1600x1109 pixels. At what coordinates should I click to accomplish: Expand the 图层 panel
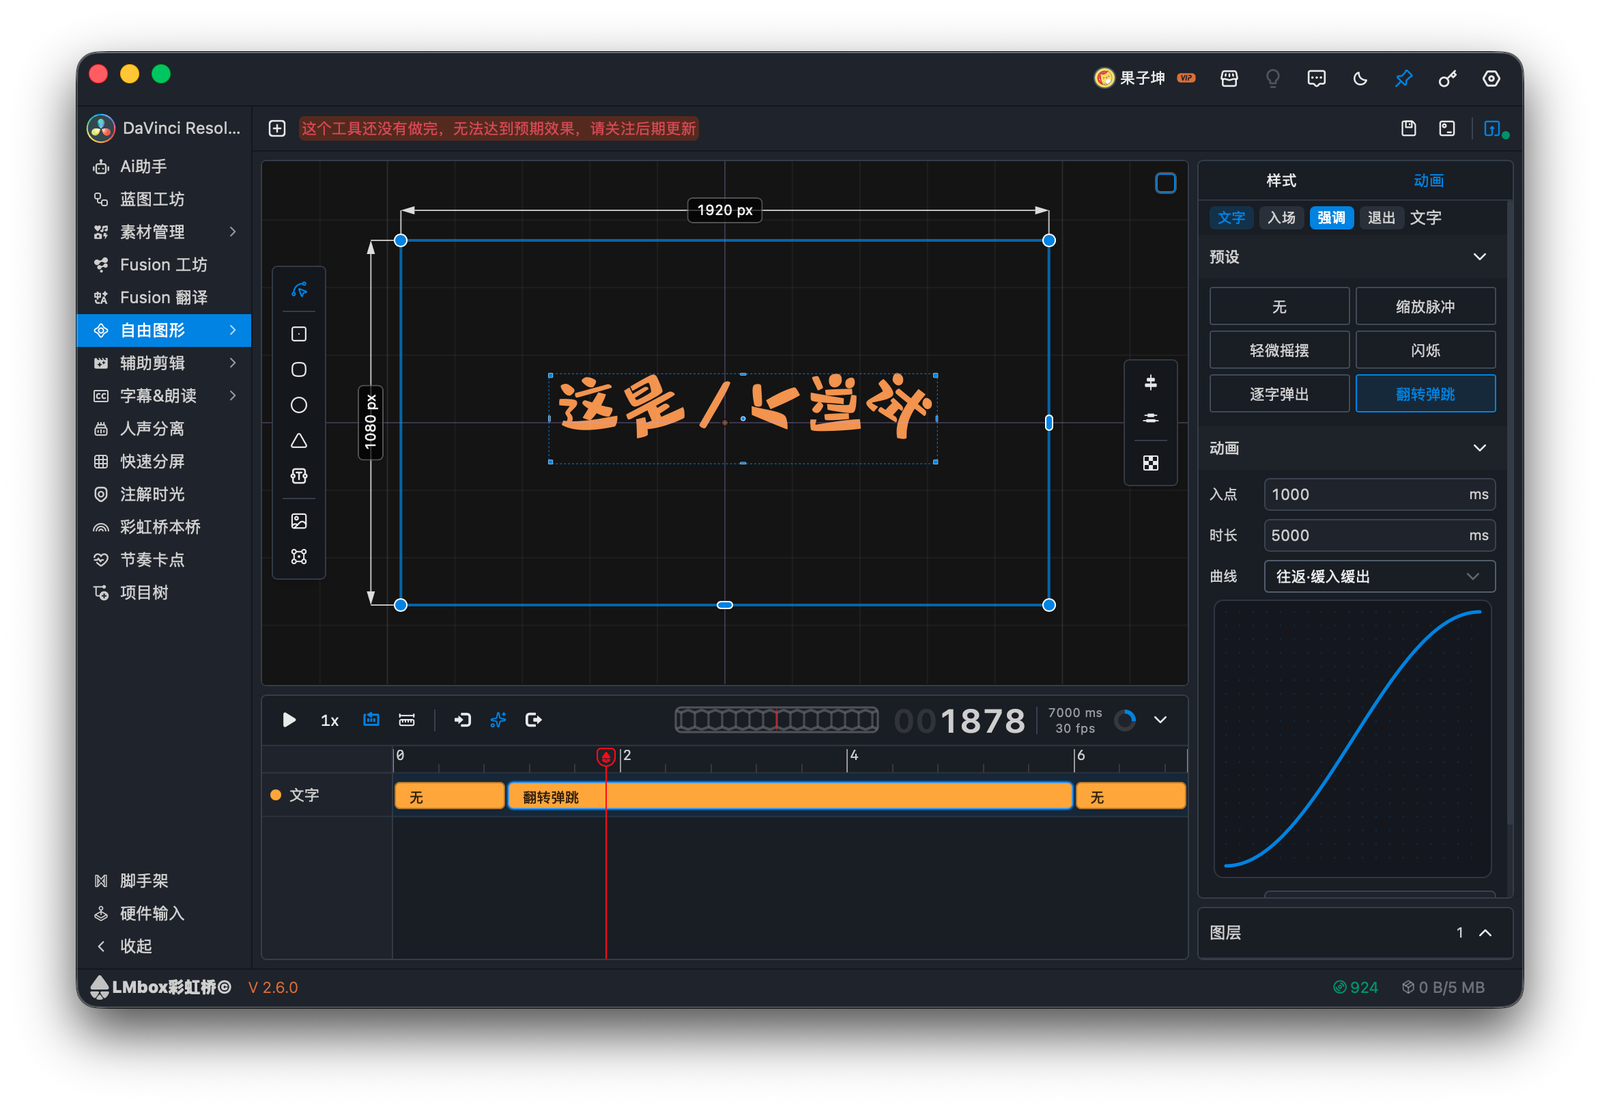pos(1486,933)
